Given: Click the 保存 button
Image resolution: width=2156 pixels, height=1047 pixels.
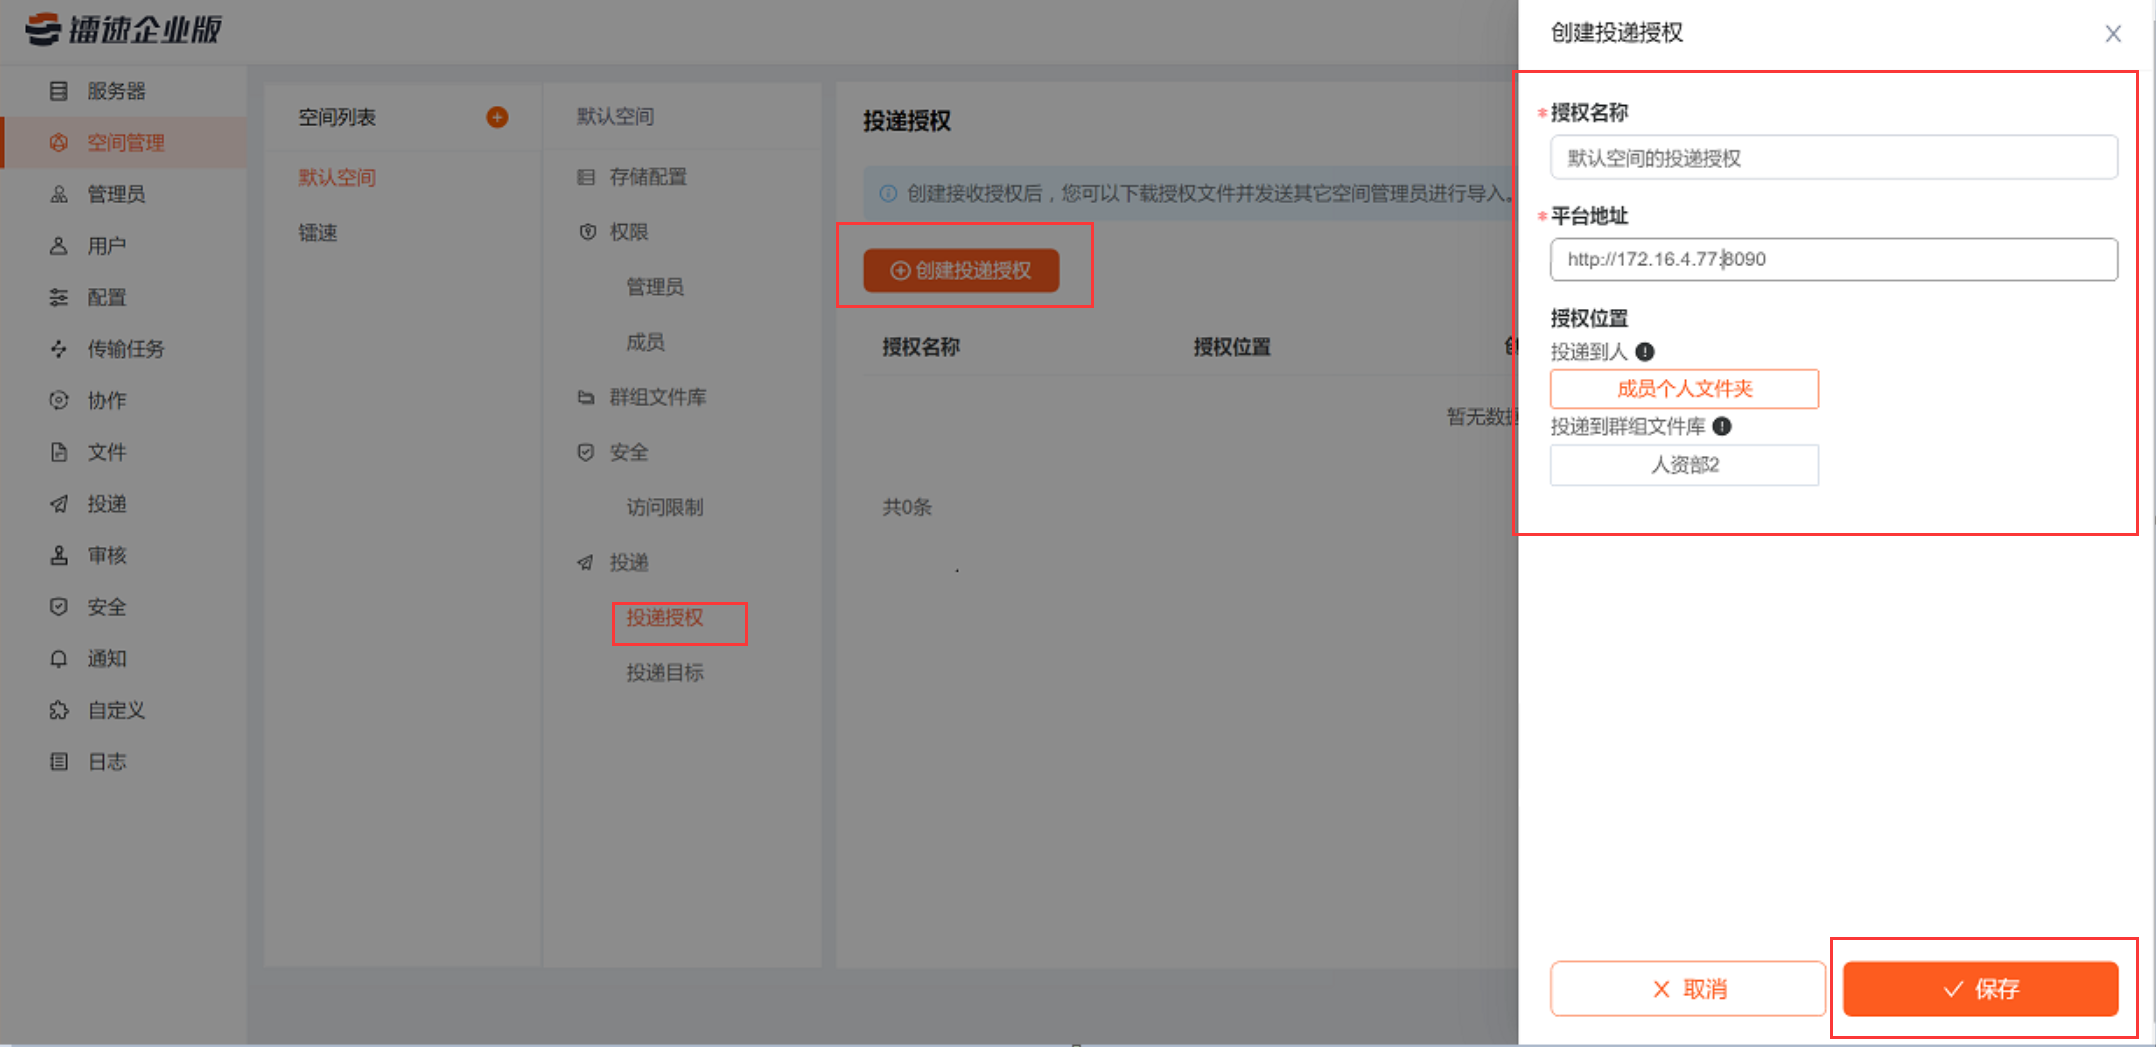Looking at the screenshot, I should pos(1980,989).
